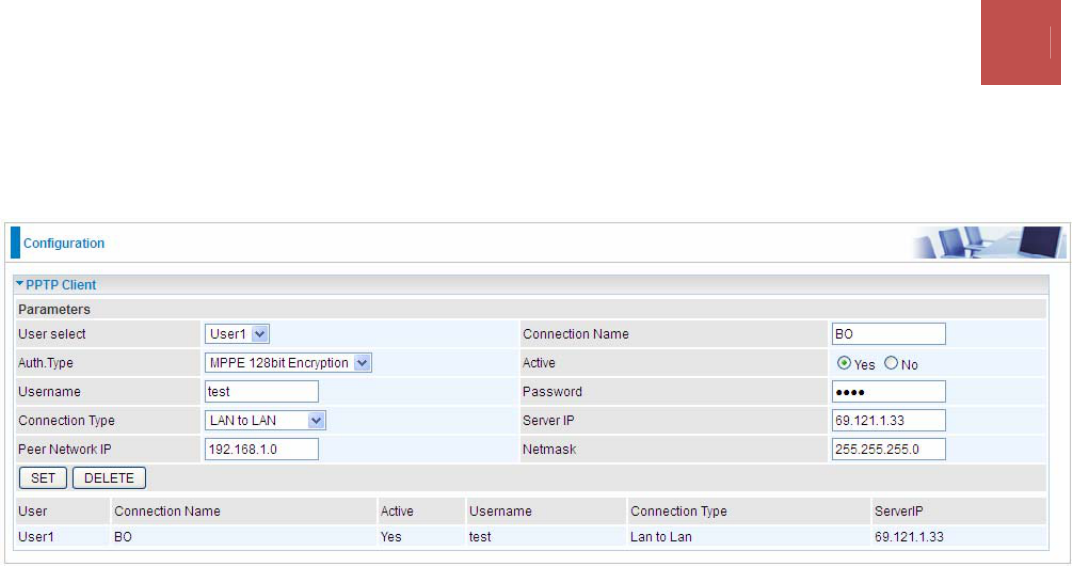Click the Username input field
This screenshot has width=1072, height=566.
pos(261,392)
